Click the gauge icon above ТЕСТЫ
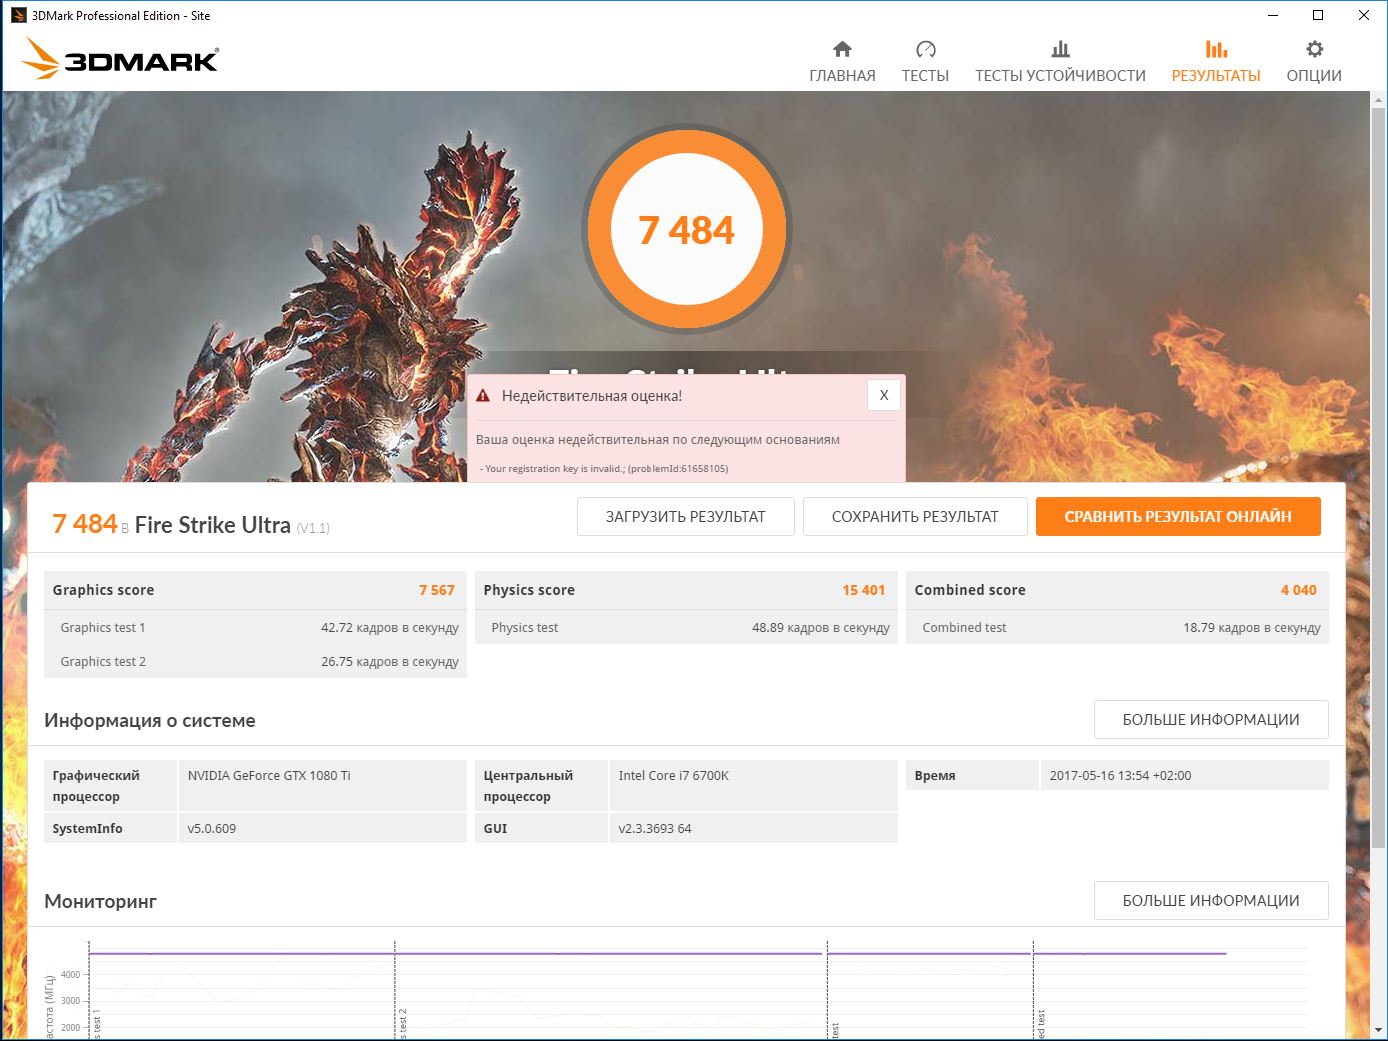The image size is (1388, 1041). (925, 49)
